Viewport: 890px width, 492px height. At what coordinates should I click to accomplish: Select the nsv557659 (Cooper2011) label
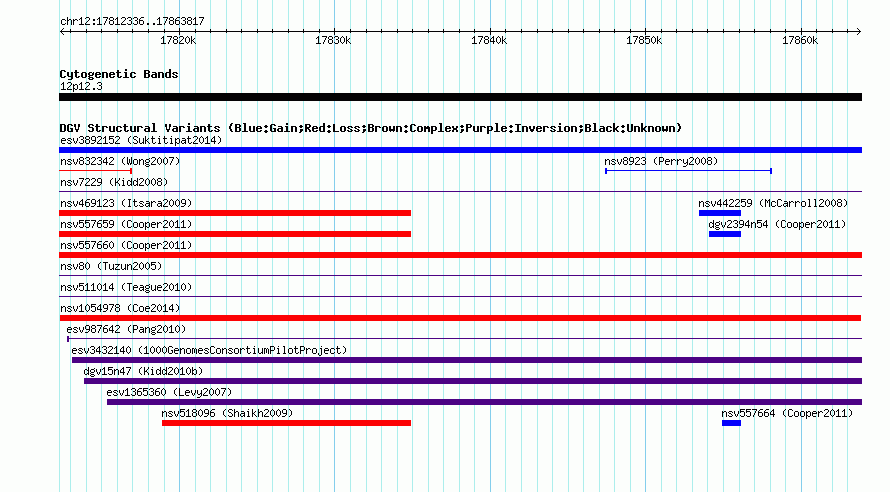[x=126, y=224]
